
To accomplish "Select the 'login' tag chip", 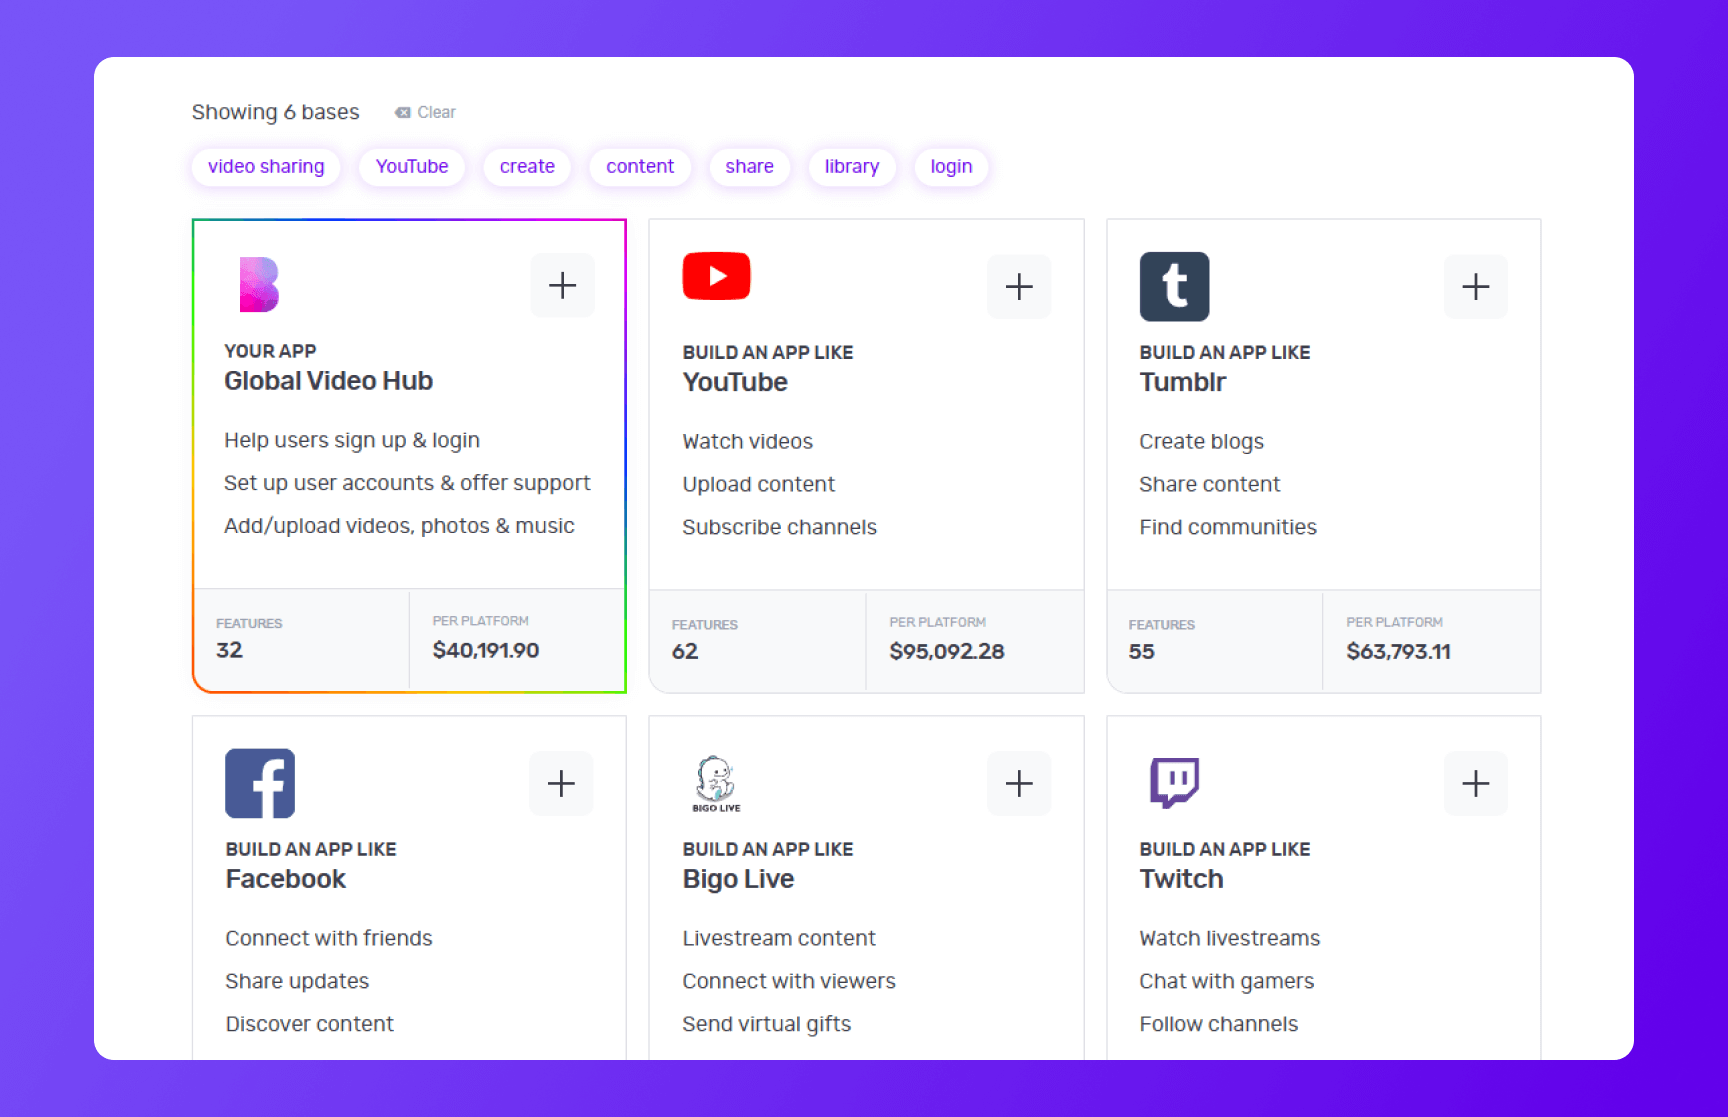I will [951, 167].
